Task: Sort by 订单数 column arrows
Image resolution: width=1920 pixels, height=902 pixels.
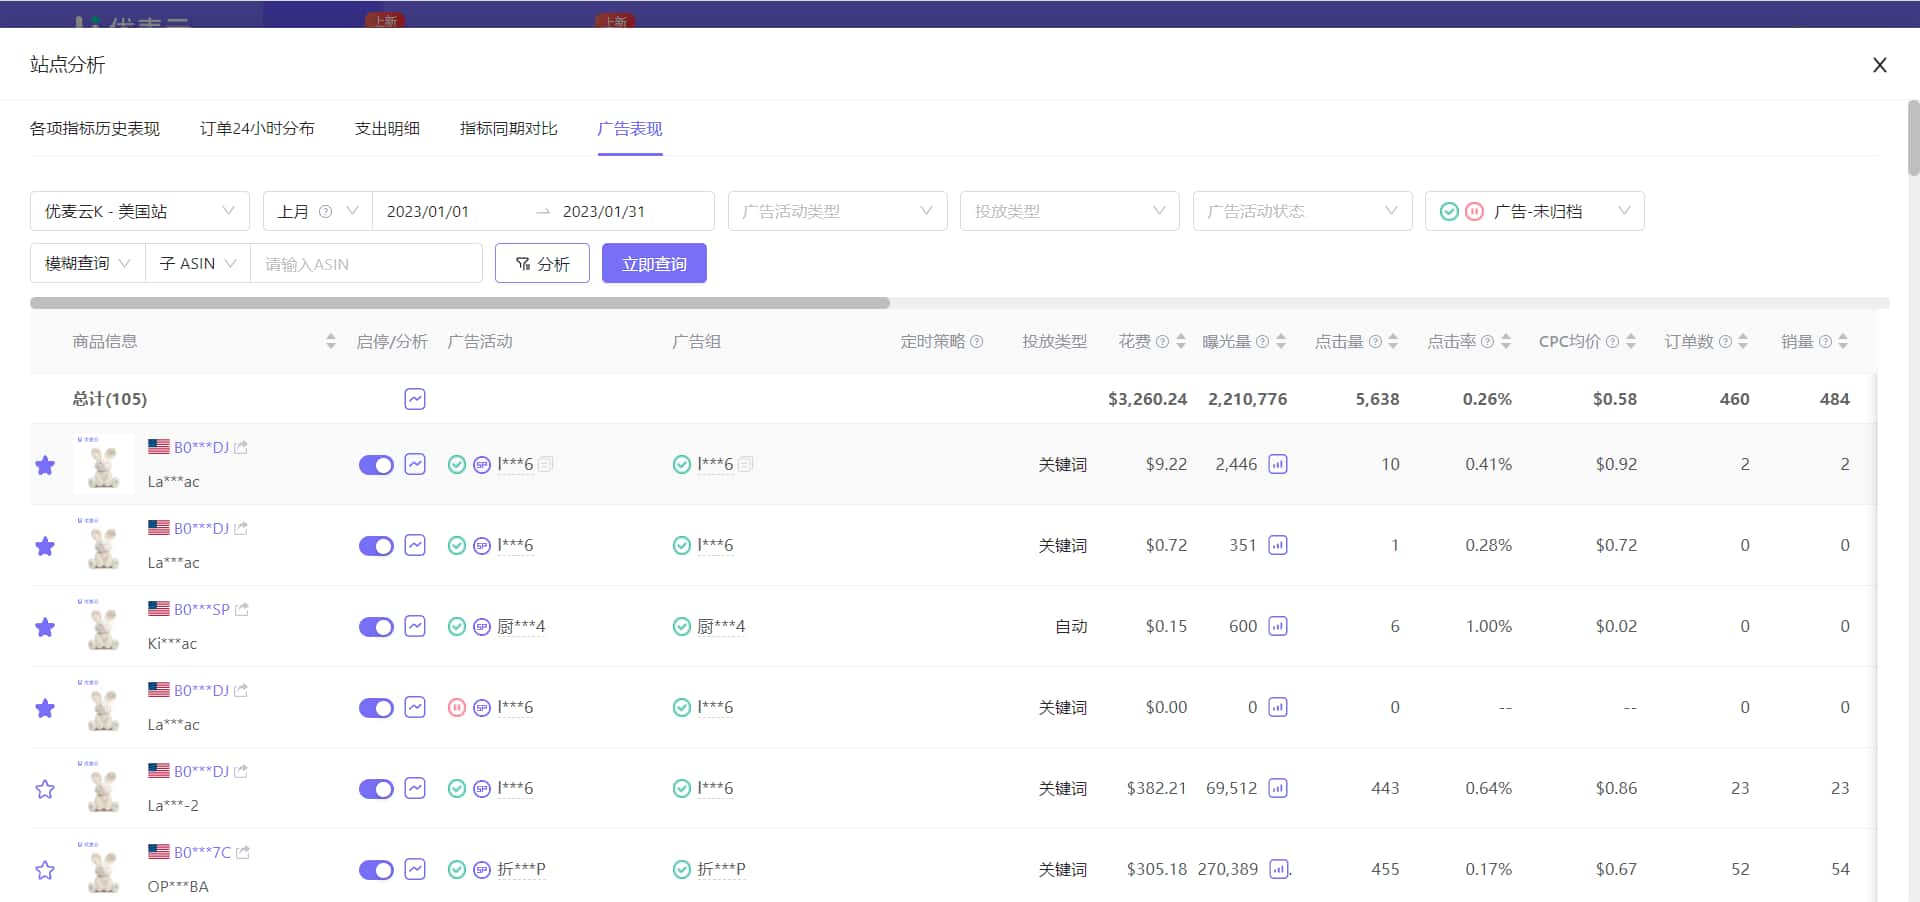Action: coord(1743,341)
